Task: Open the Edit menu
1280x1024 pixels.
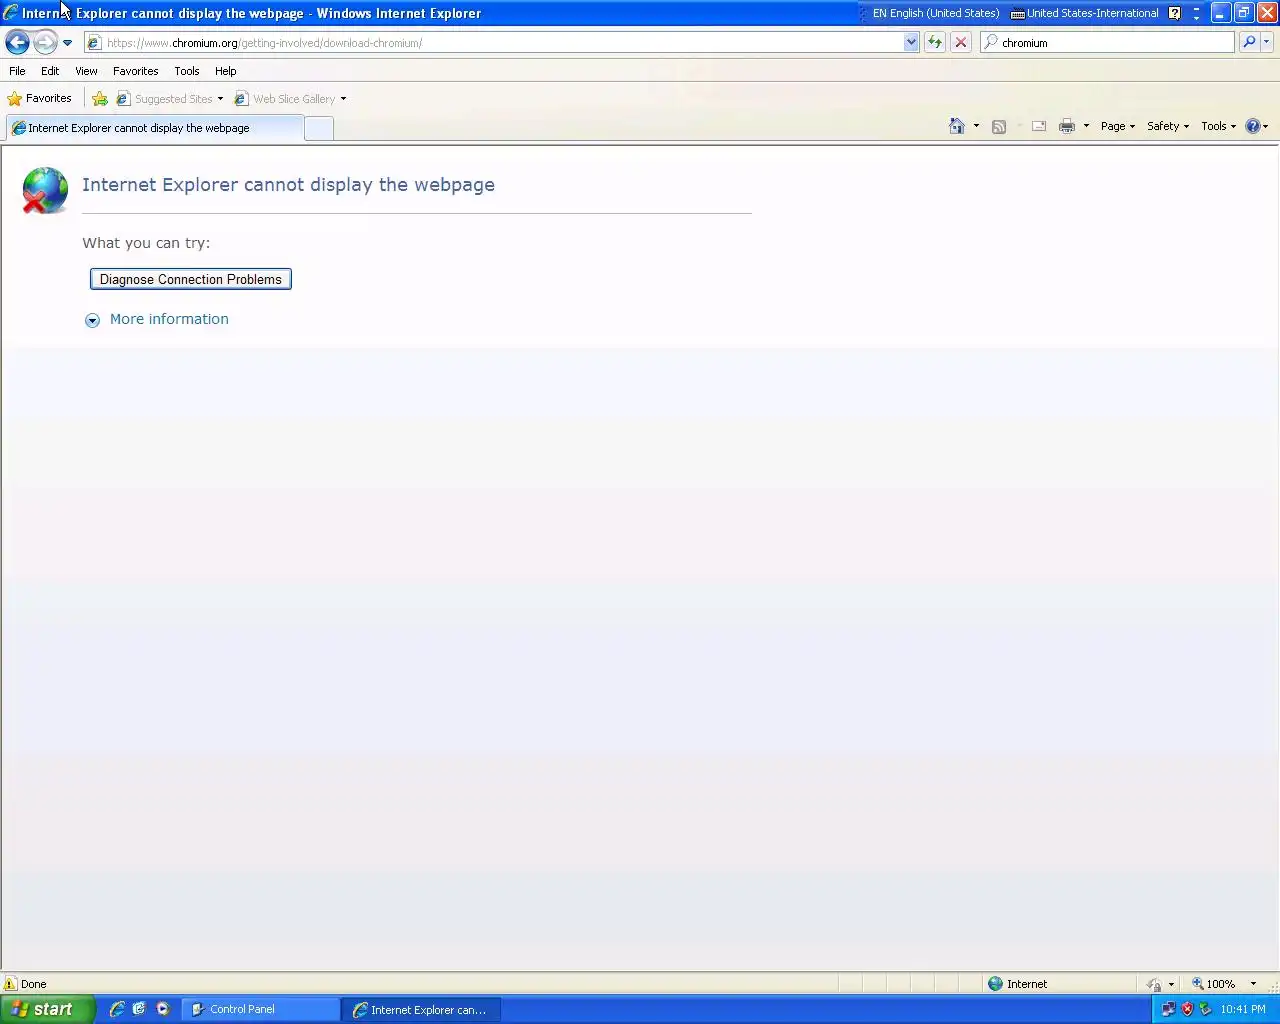Action: tap(50, 71)
